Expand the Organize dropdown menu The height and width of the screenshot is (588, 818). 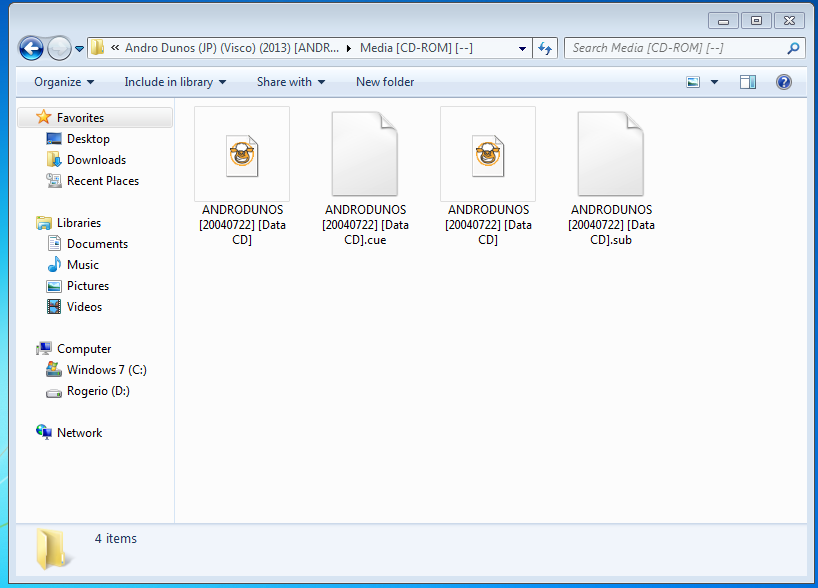64,82
